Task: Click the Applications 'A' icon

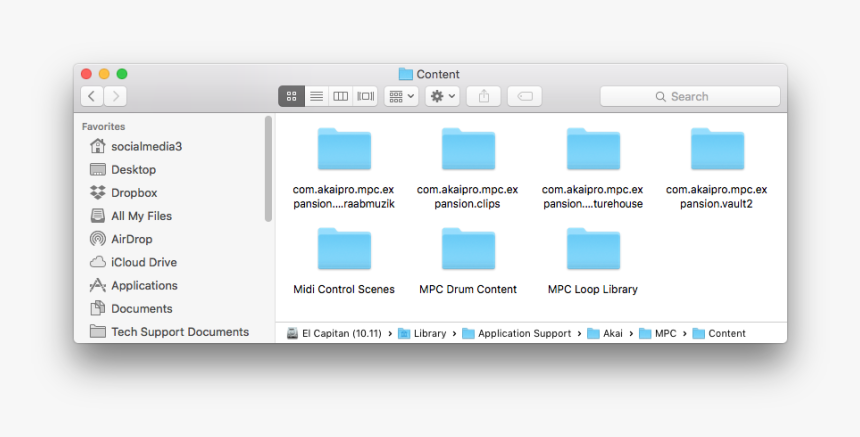Action: click(x=98, y=285)
